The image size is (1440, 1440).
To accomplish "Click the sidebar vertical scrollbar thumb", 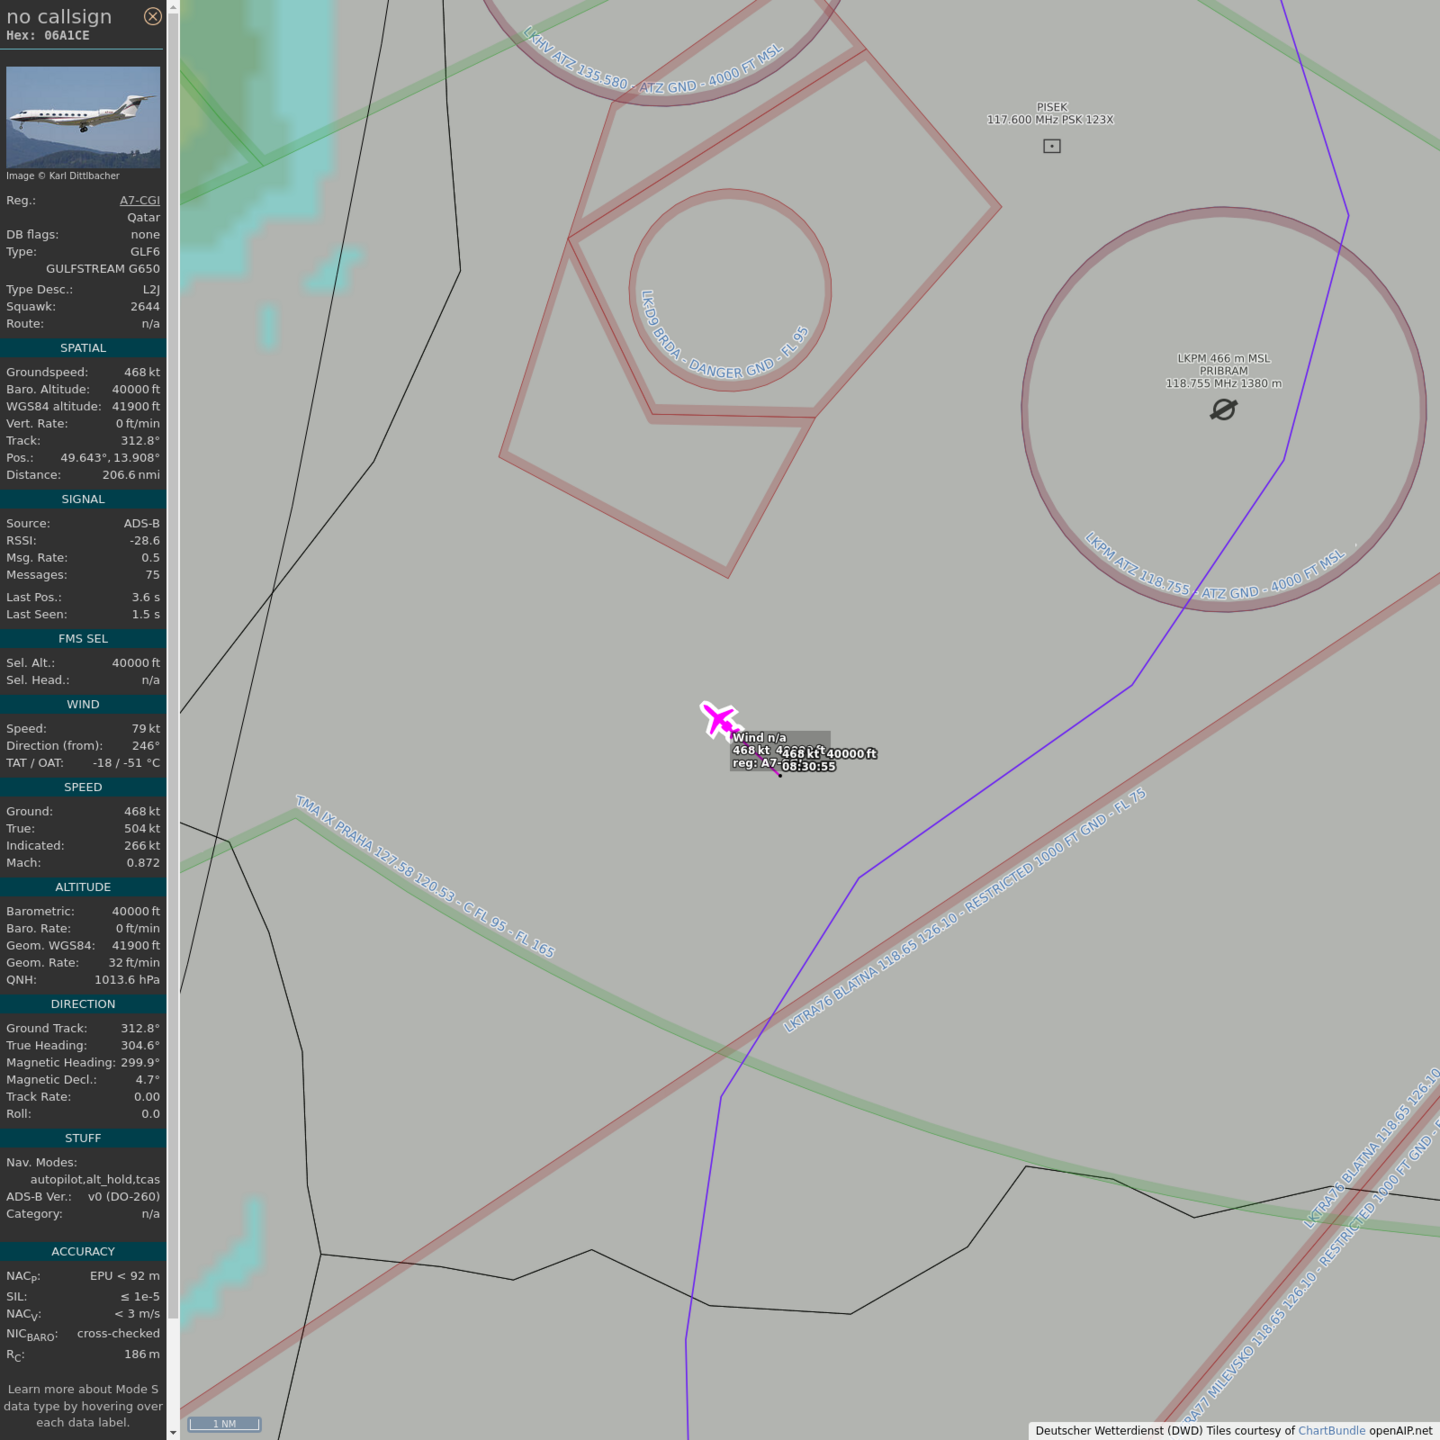I will click(x=173, y=660).
